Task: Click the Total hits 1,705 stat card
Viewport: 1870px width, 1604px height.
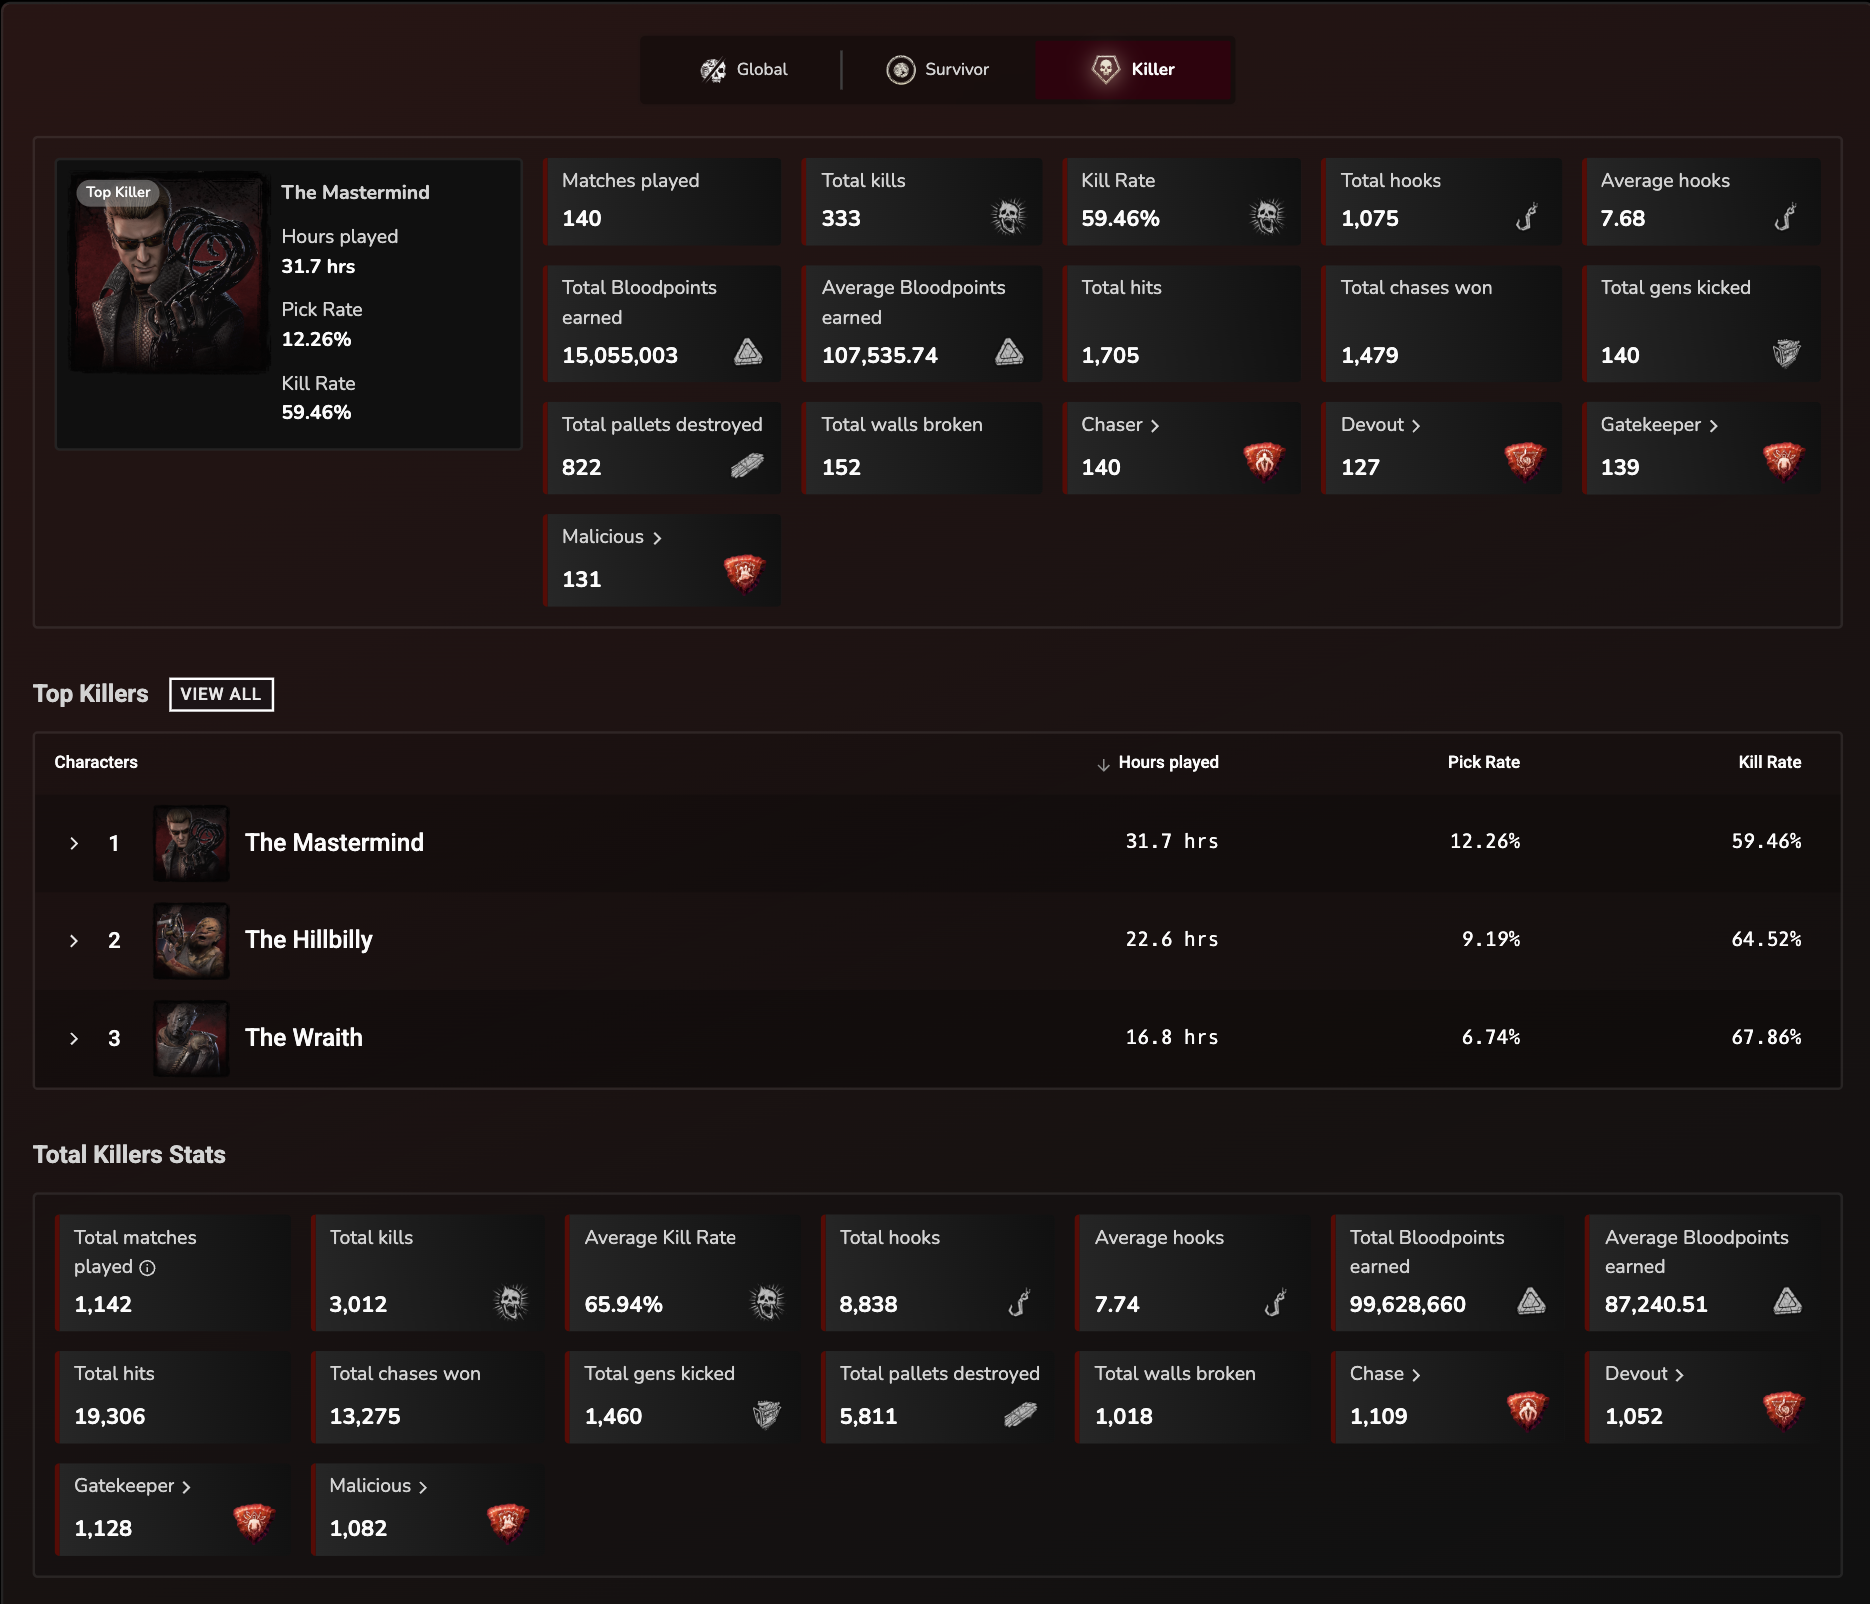Action: pos(1181,323)
